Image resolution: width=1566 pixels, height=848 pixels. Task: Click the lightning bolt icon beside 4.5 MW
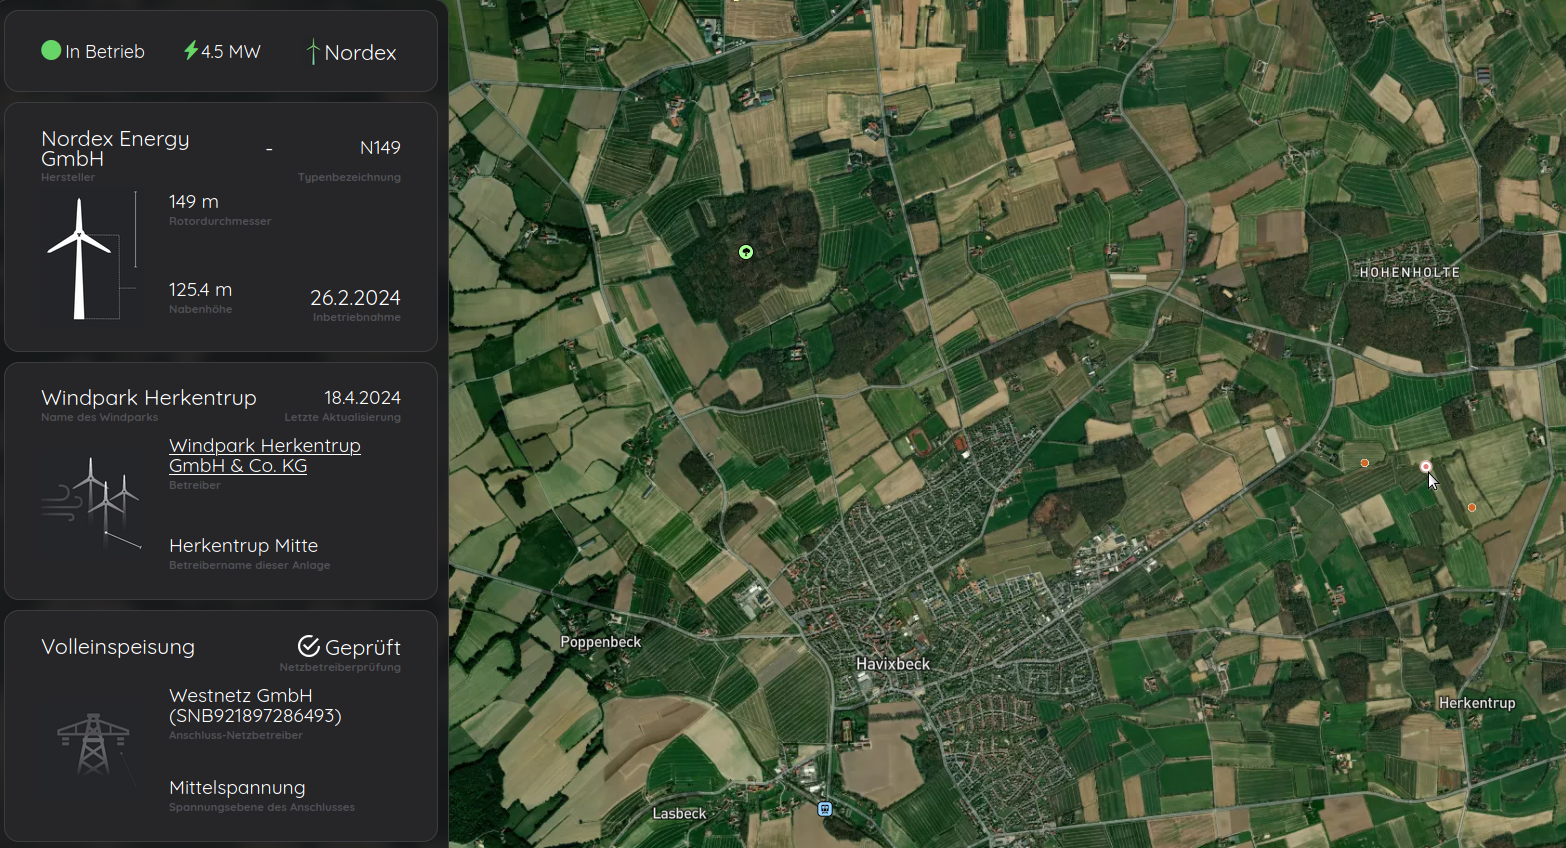[190, 50]
